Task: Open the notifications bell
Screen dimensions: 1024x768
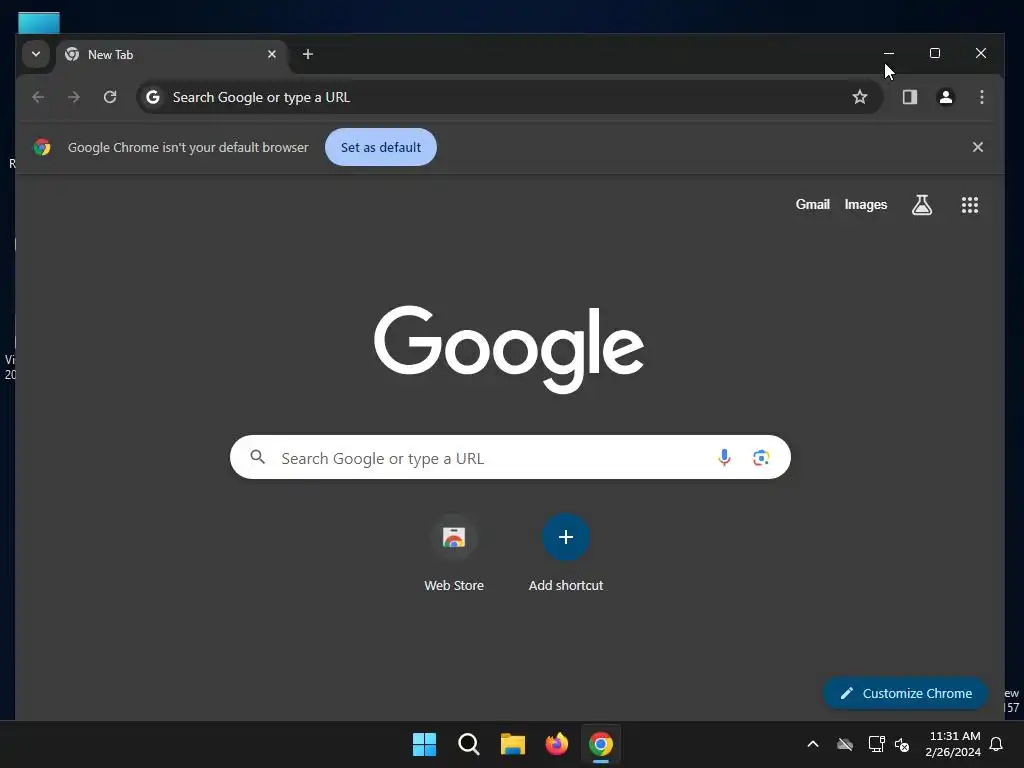Action: point(997,744)
